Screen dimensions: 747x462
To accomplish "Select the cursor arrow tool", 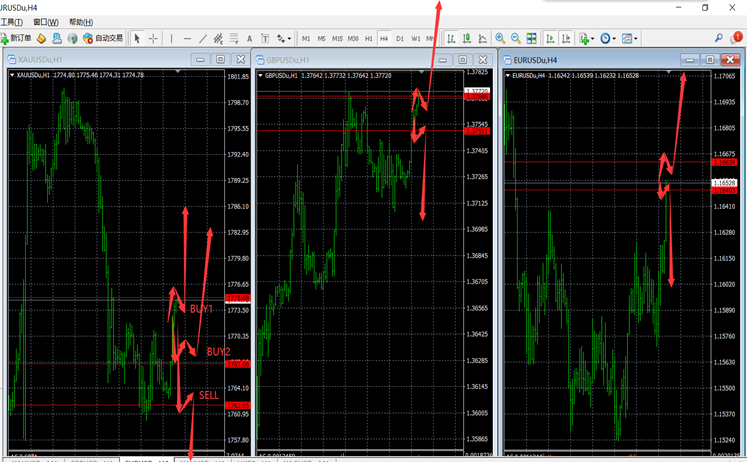I will click(137, 38).
